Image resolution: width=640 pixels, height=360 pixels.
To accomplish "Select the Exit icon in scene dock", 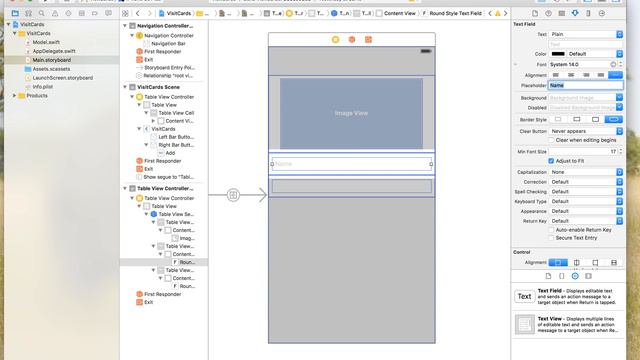I will [368, 40].
